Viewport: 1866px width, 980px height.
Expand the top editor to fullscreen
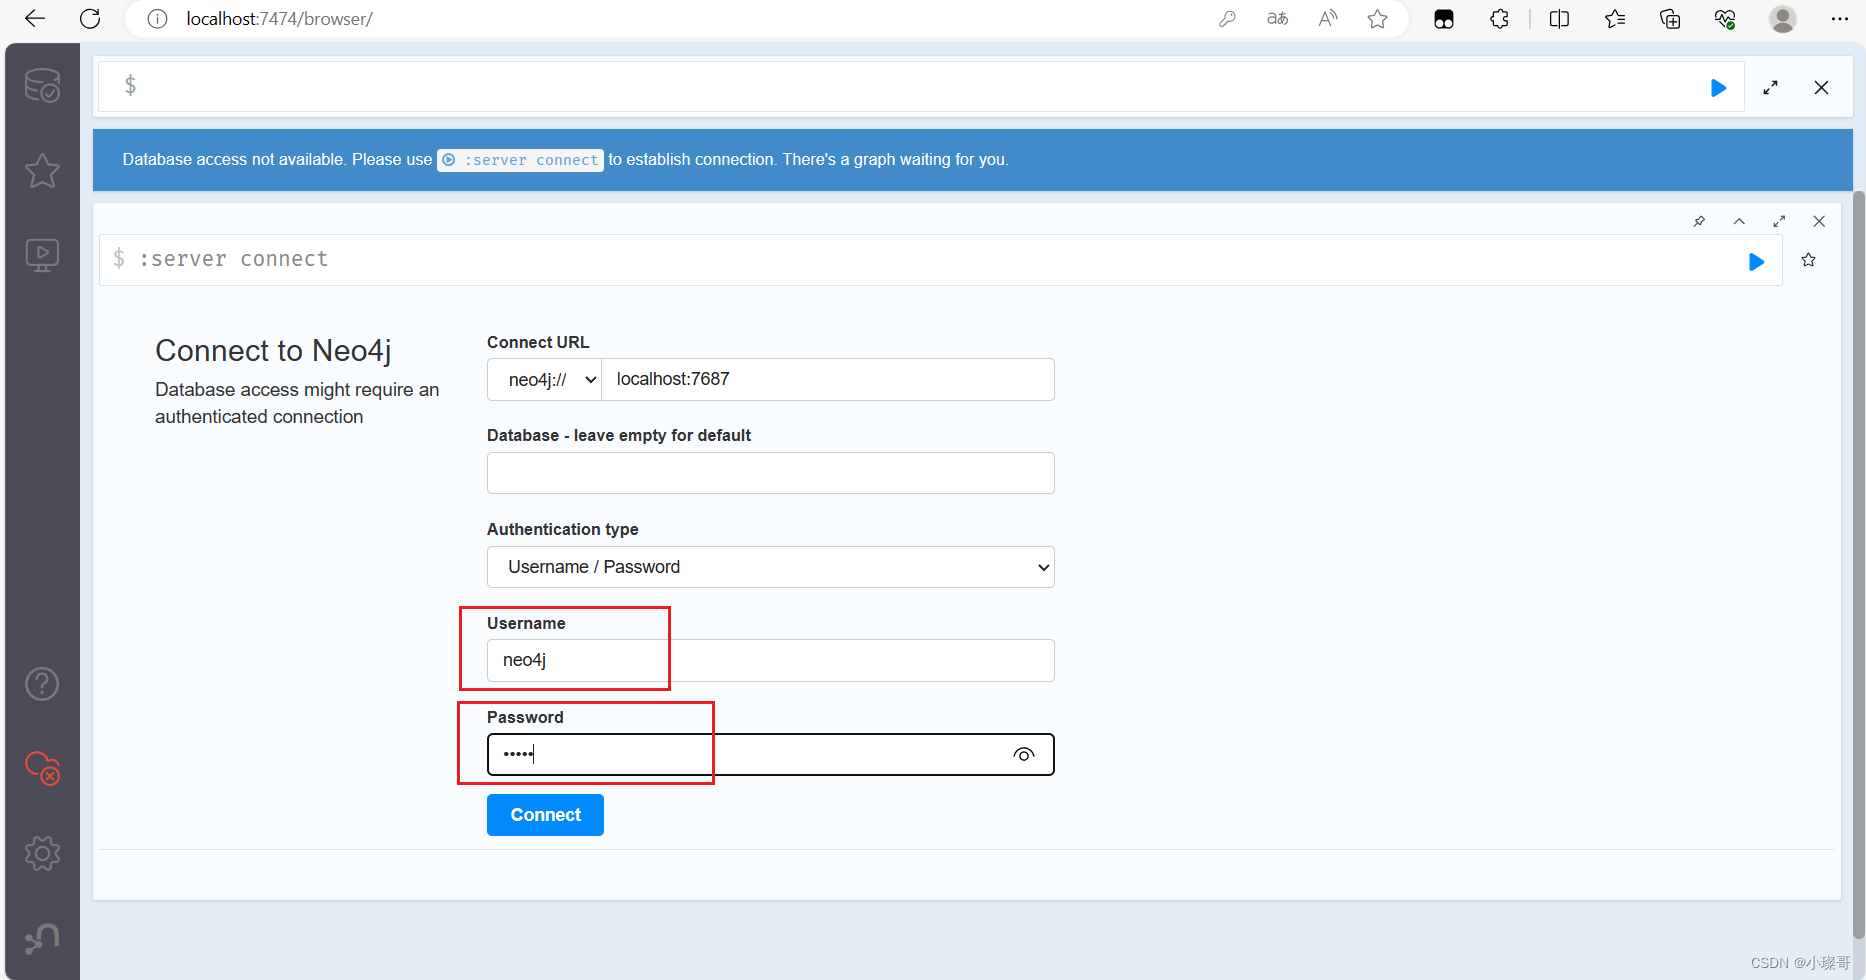point(1770,88)
